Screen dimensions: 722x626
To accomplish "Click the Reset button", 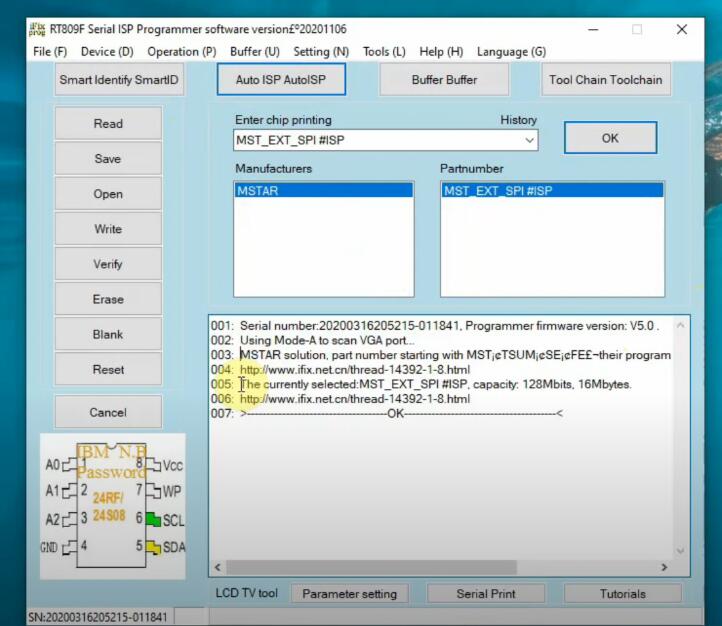I will tap(108, 370).
